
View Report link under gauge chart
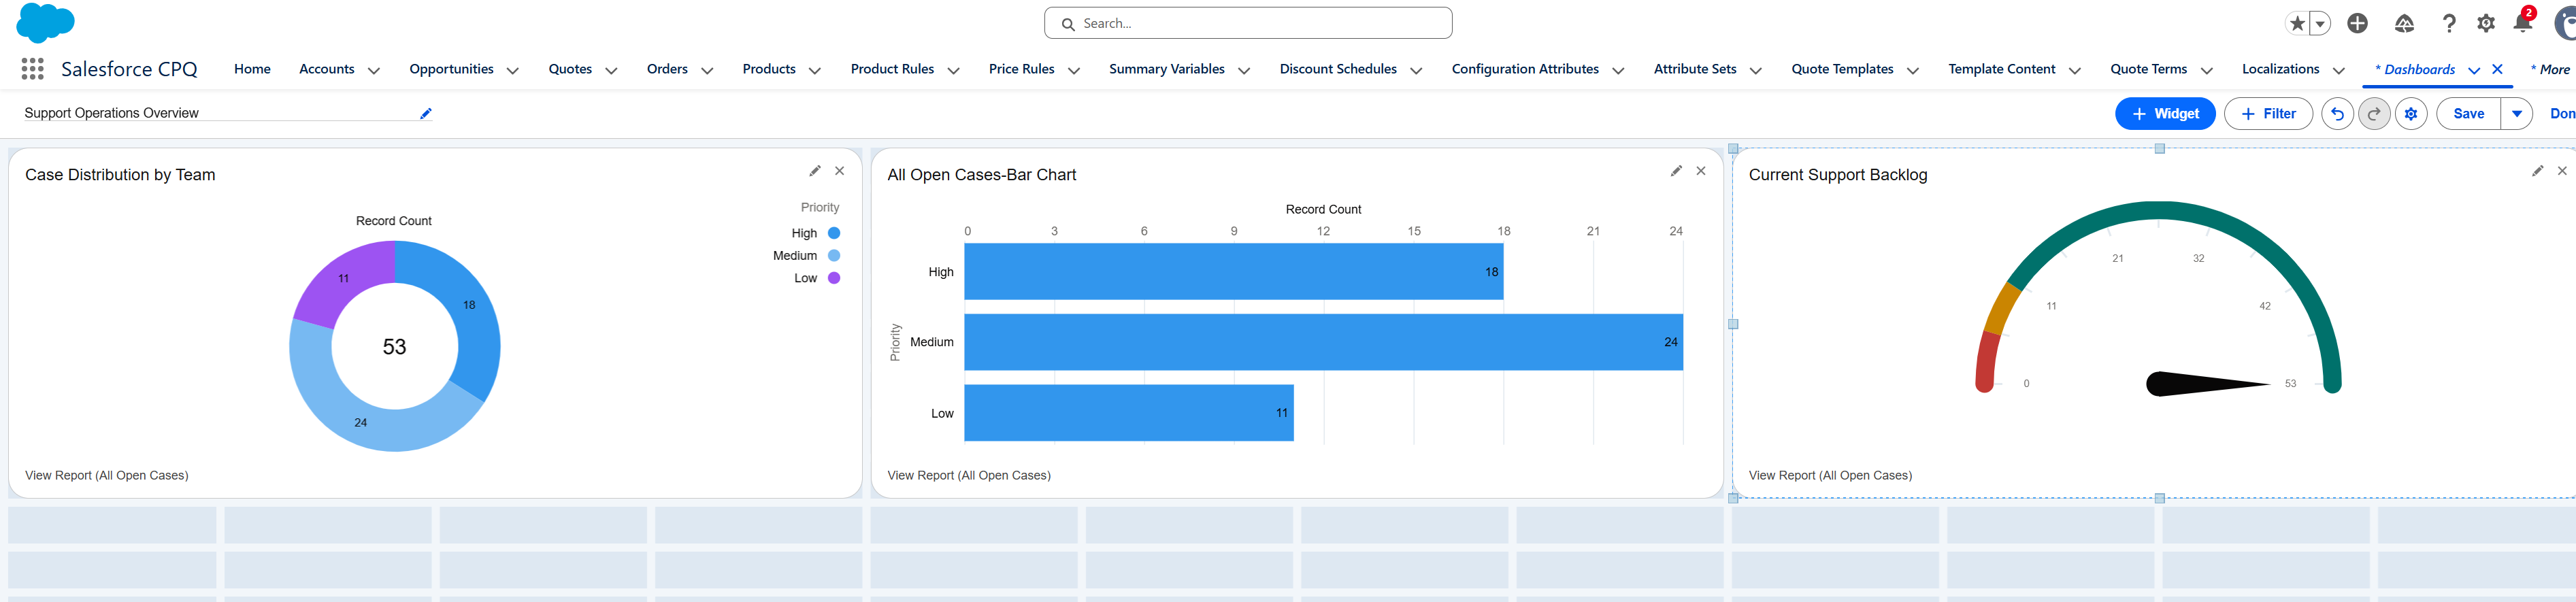point(1830,475)
